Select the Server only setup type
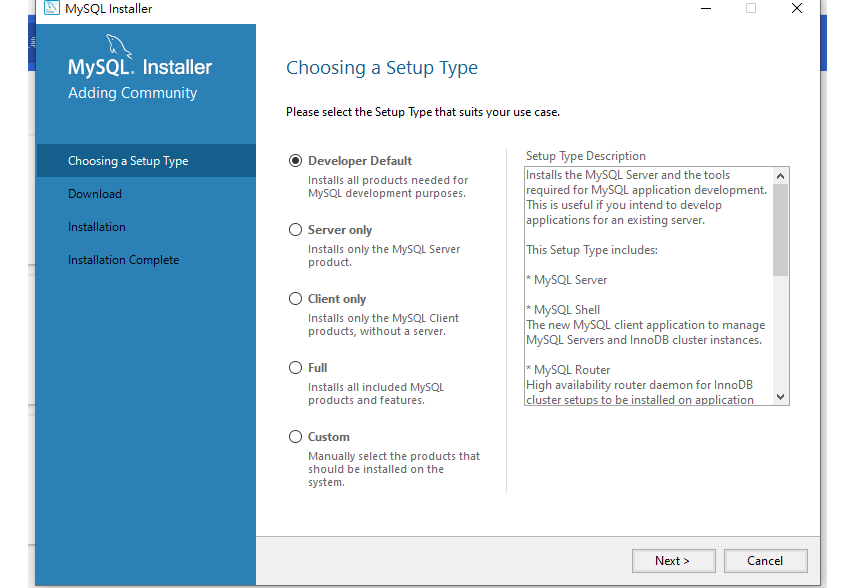 click(295, 230)
